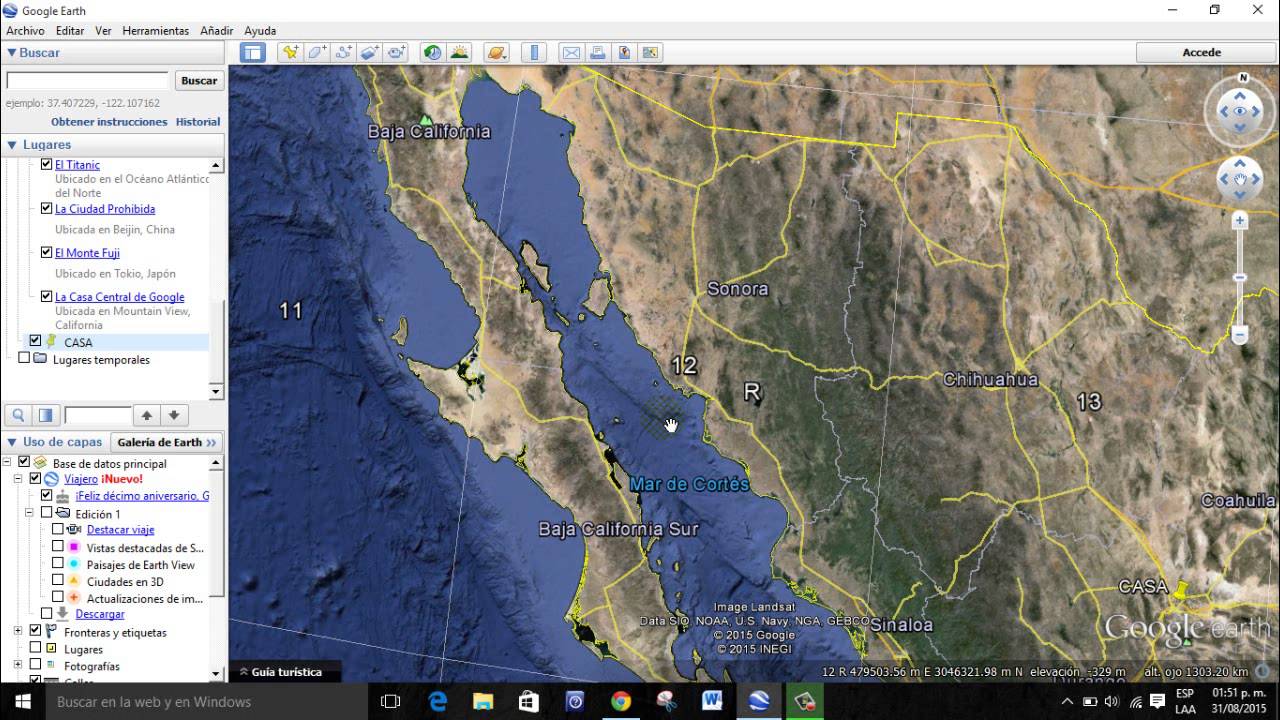Zoom in with the plus button
The width and height of the screenshot is (1280, 720).
(1240, 220)
